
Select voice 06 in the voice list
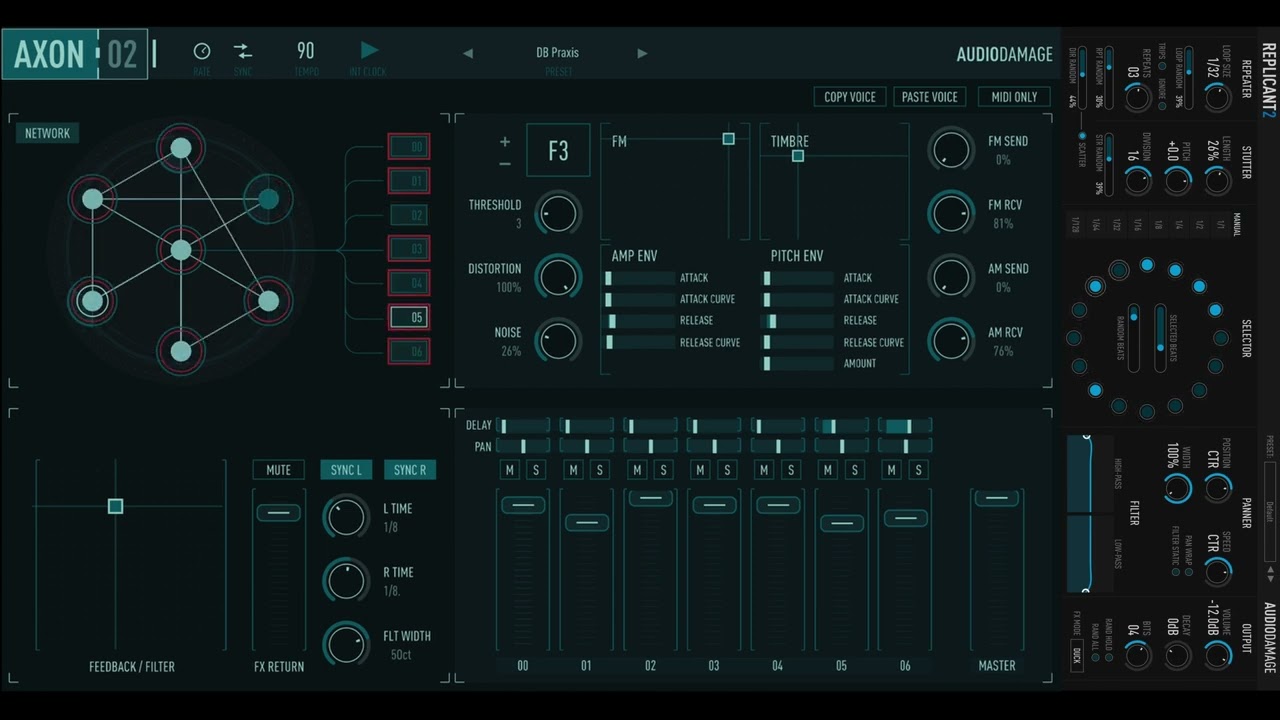[409, 351]
